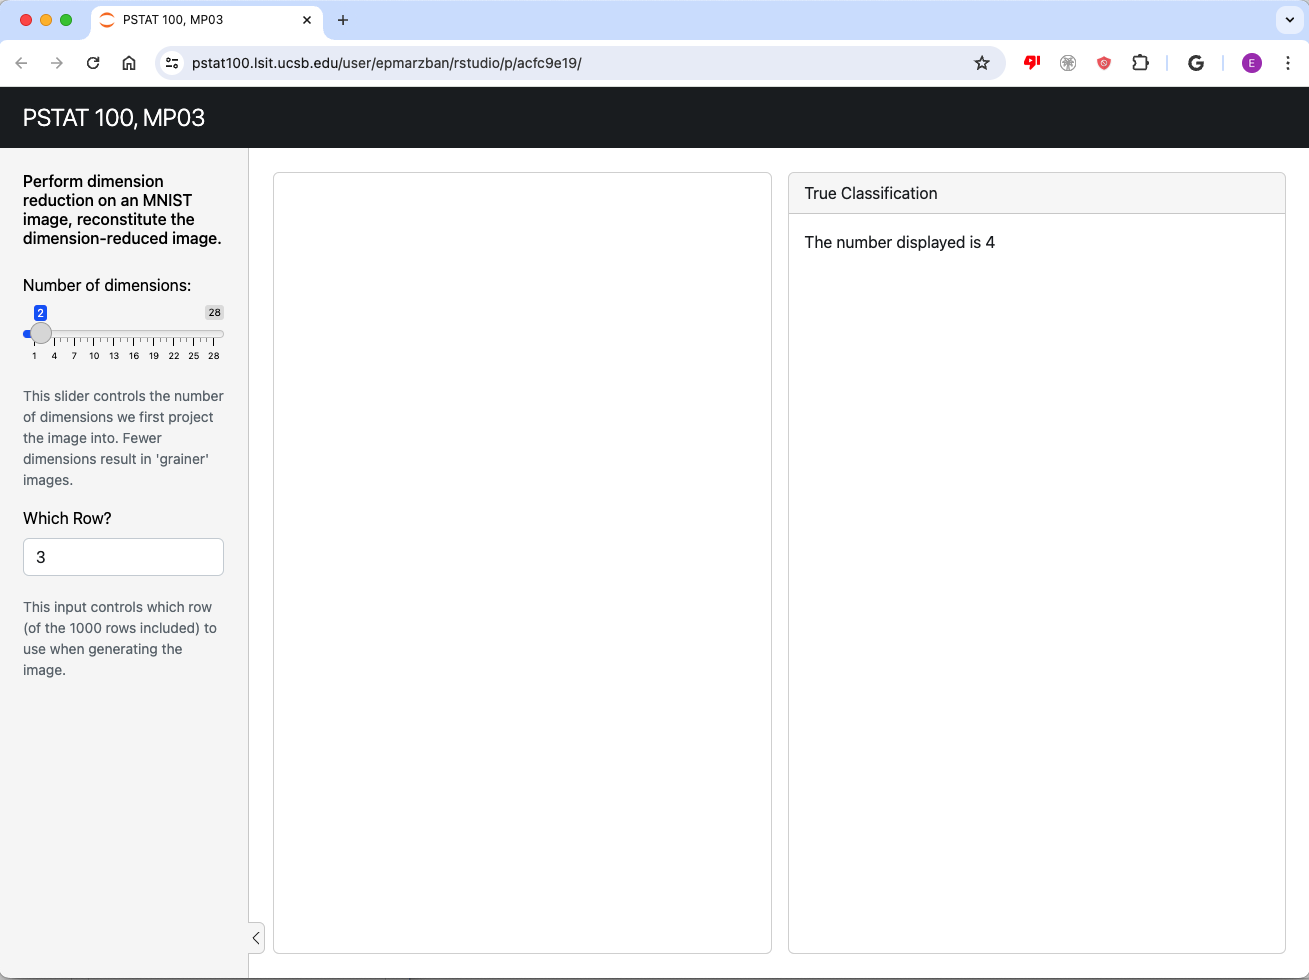Click the 'Number of dimensions:' label

107,285
